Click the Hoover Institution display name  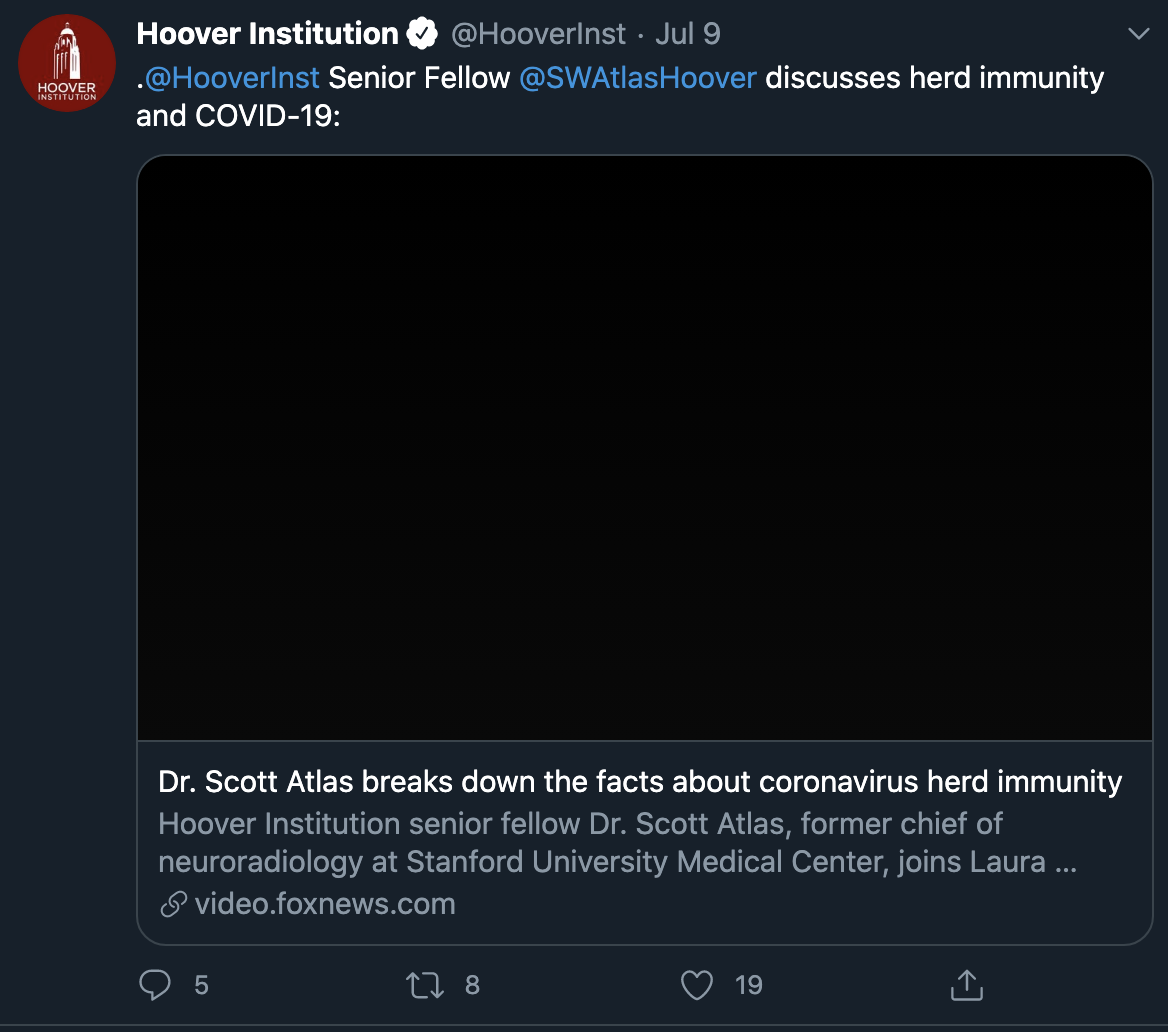(267, 34)
